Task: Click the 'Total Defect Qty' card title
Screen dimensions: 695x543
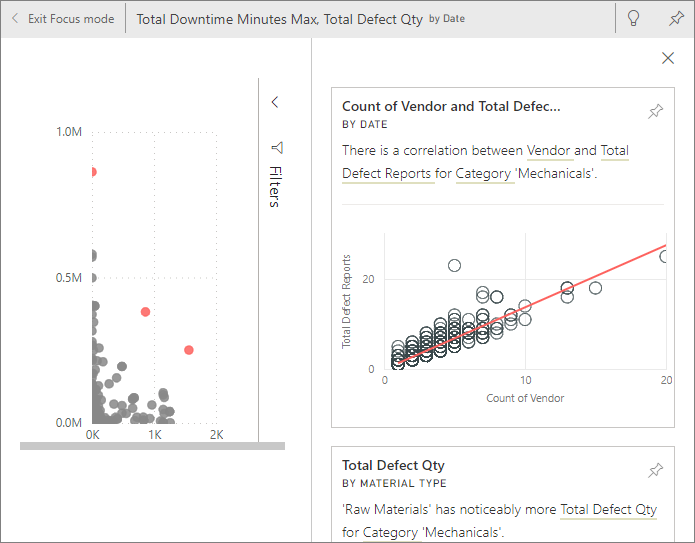Action: point(393,465)
